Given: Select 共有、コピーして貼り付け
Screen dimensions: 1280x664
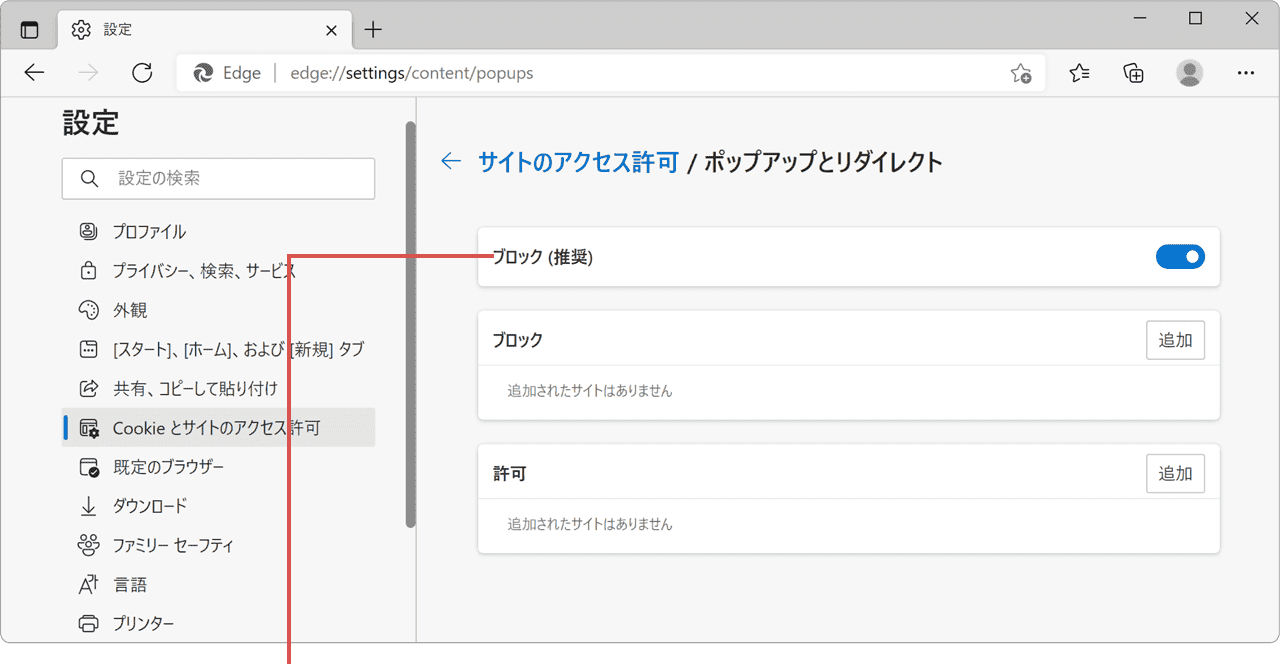Looking at the screenshot, I should (218, 388).
